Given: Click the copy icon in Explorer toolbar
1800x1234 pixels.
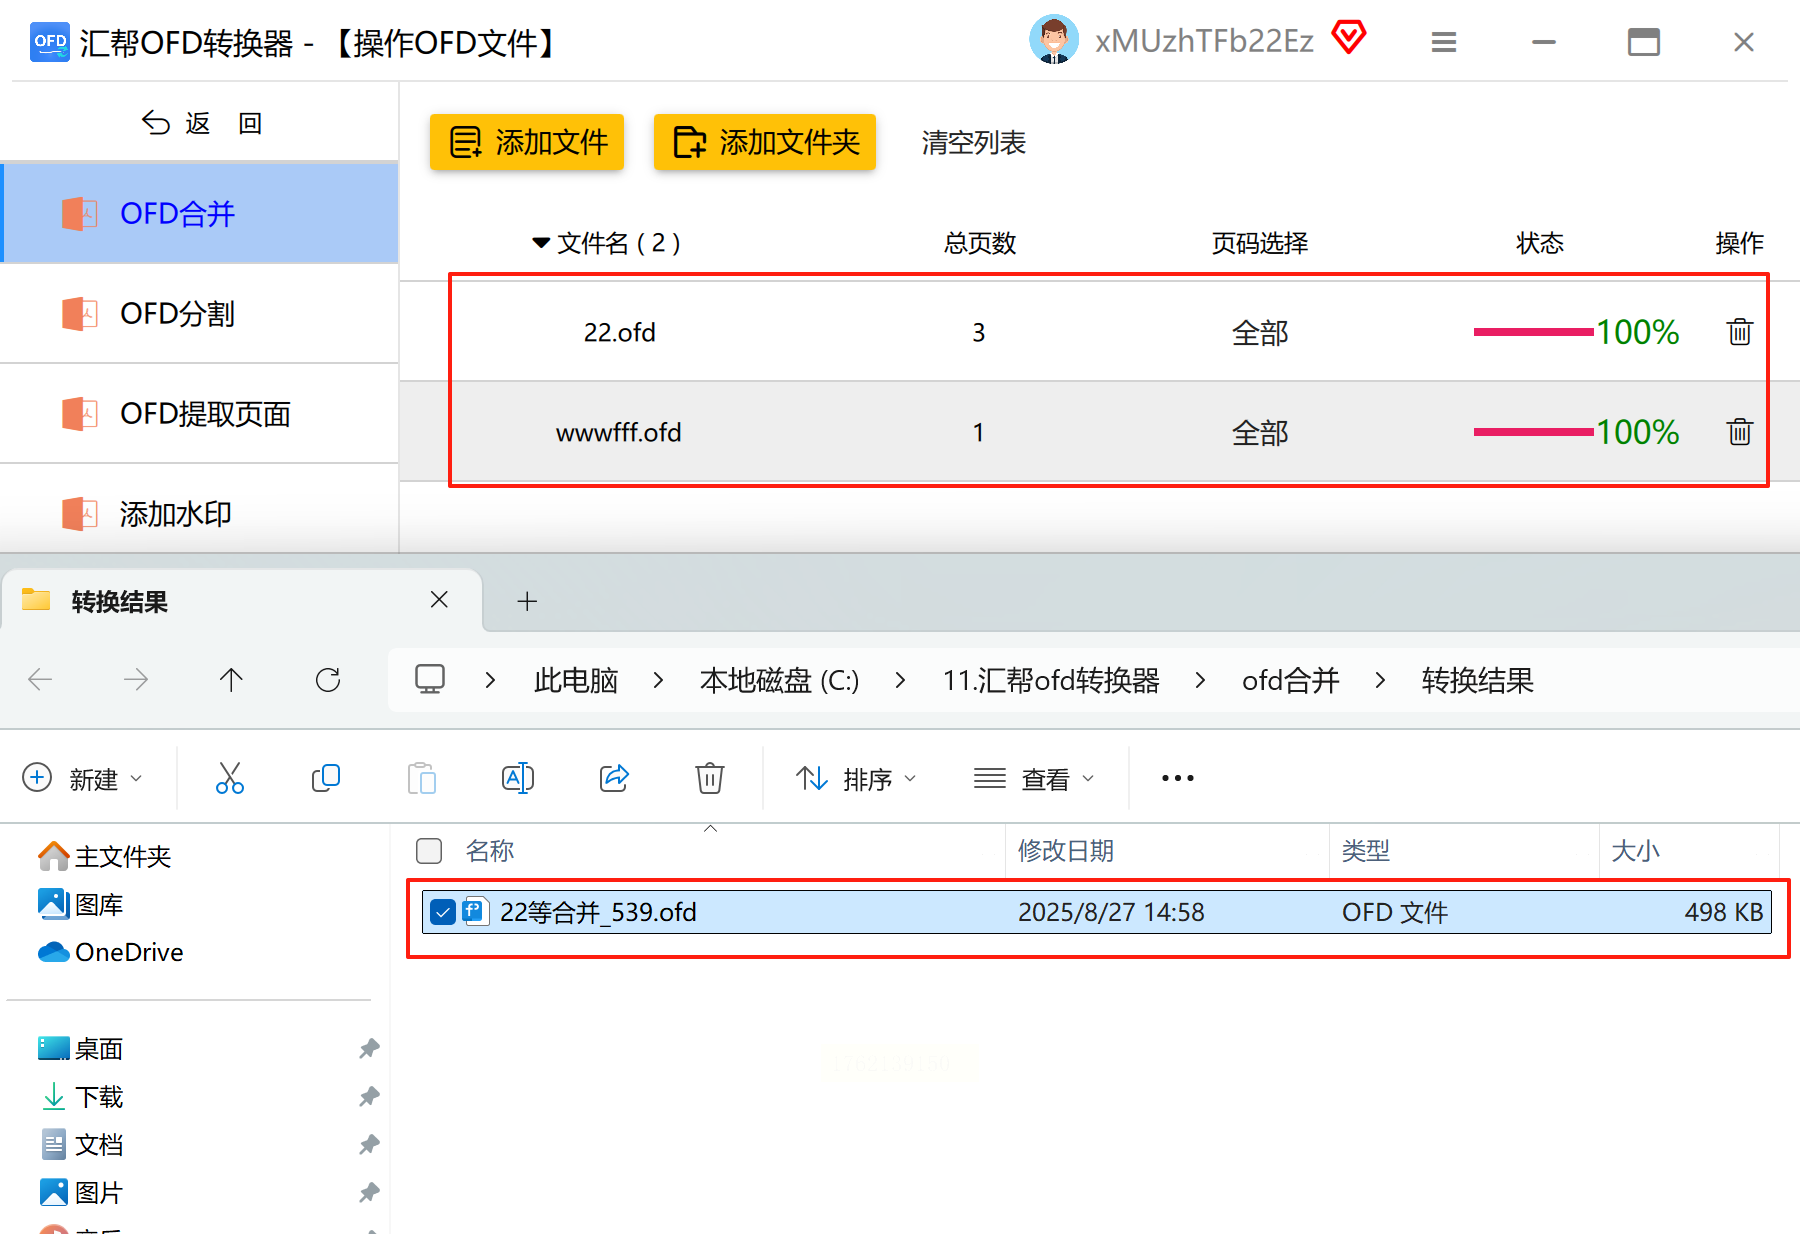Looking at the screenshot, I should [326, 778].
